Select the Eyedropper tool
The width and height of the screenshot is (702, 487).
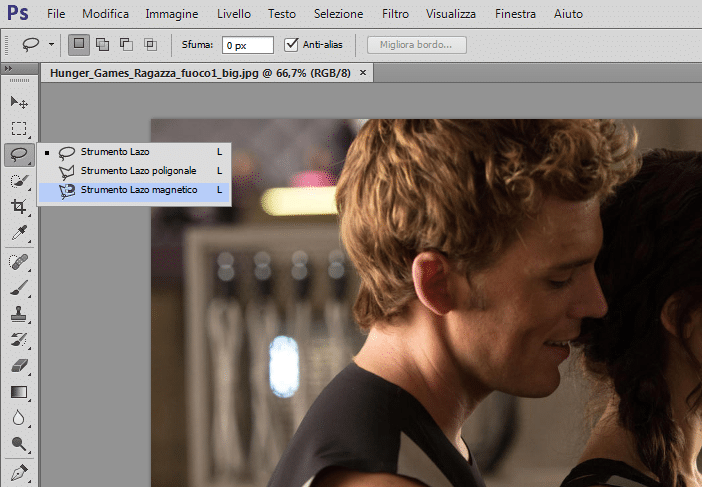point(19,233)
